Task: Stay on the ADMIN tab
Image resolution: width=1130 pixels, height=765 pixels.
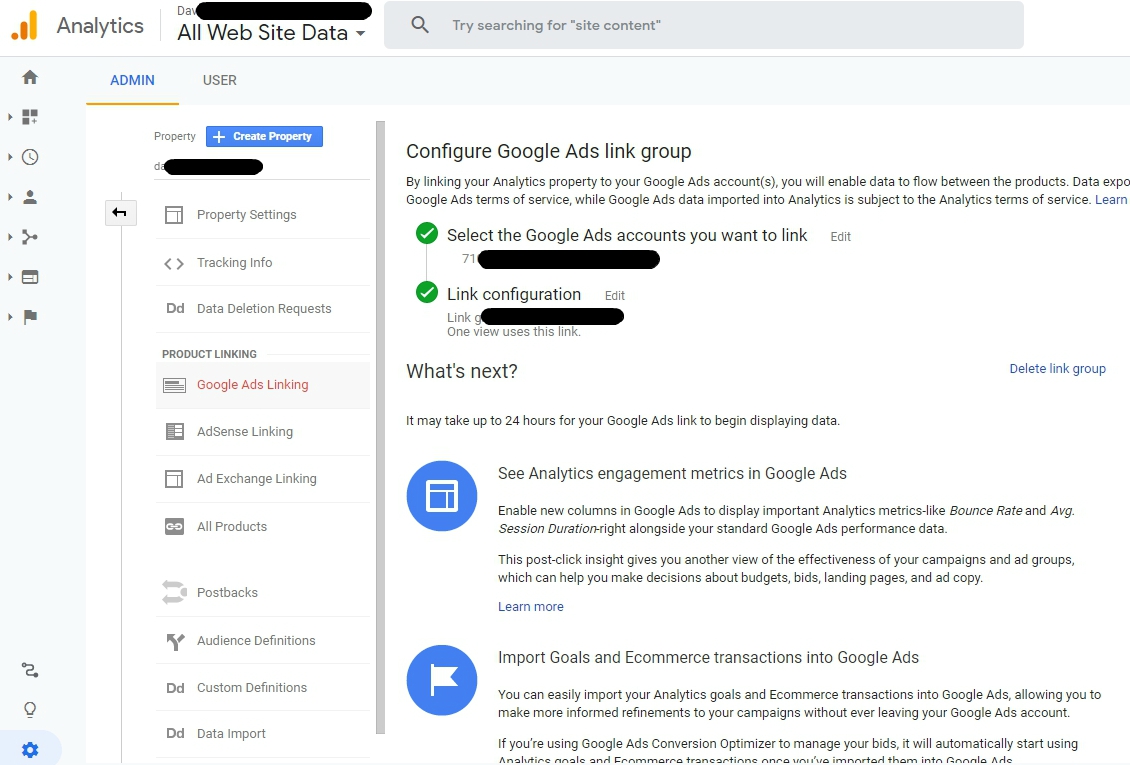Action: pos(132,80)
